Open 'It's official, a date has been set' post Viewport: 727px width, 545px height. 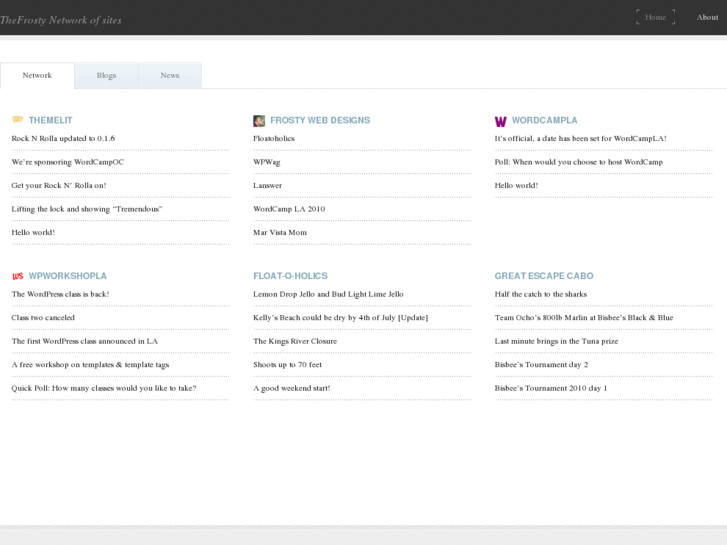click(x=580, y=138)
